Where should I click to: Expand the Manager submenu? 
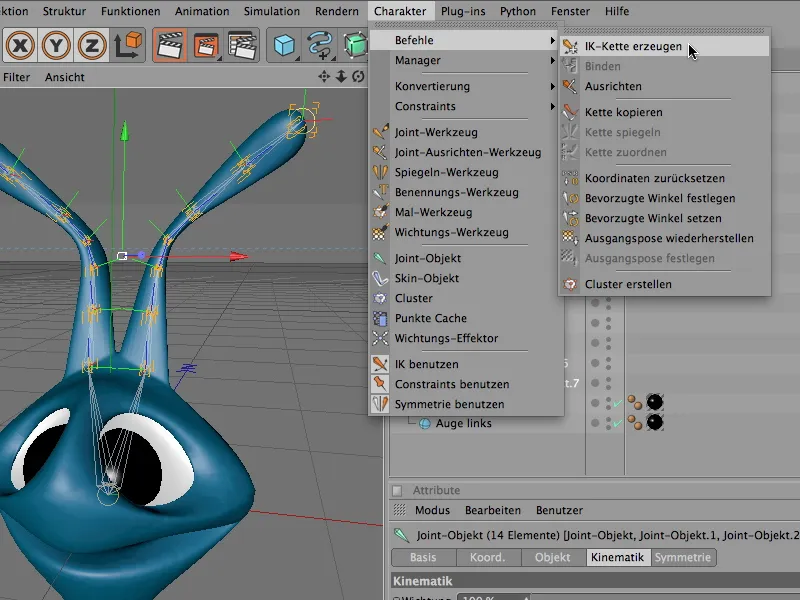(466, 60)
